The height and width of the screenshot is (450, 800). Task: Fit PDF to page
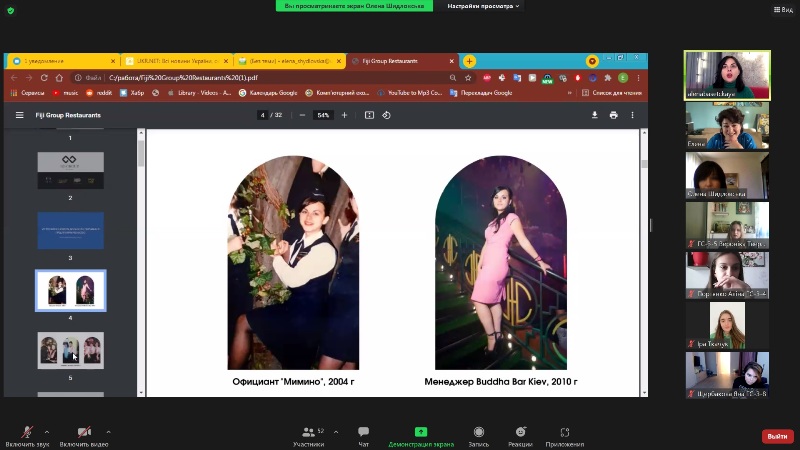click(369, 115)
